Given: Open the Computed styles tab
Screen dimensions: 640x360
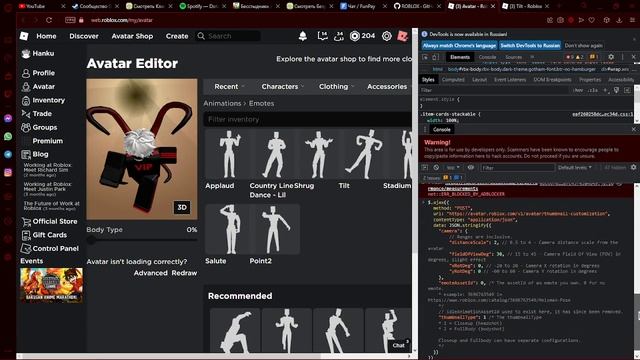Looking at the screenshot, I should coord(453,80).
